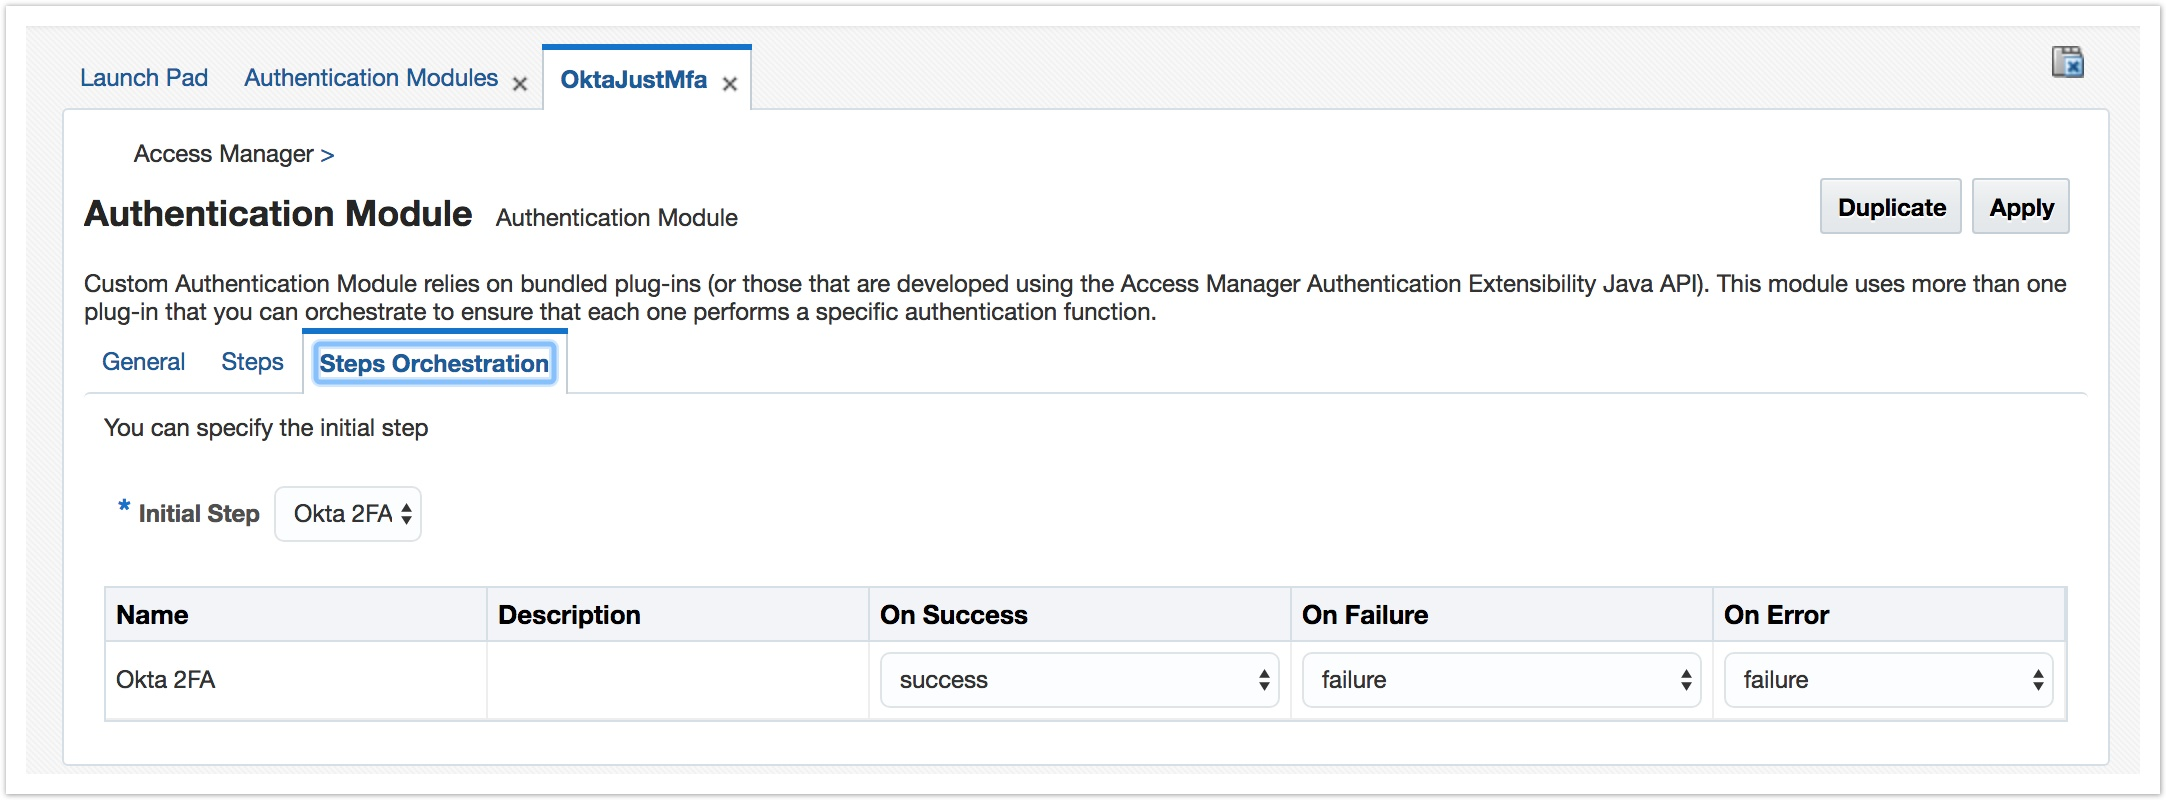Select the Okta 2FA row name cell
The image size is (2166, 800).
tap(166, 680)
